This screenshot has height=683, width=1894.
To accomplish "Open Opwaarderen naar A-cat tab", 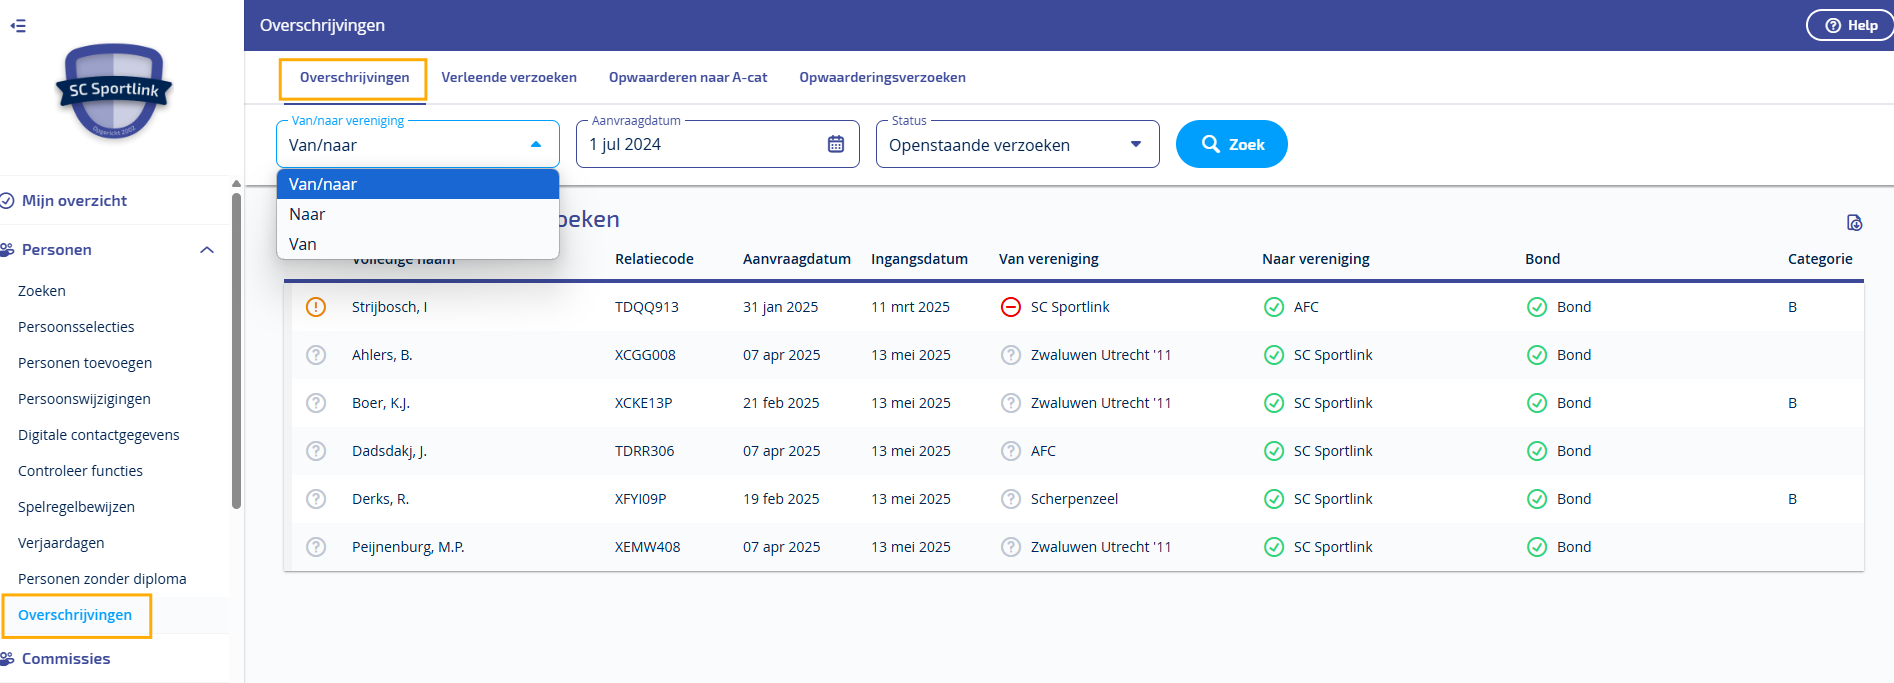I will (x=688, y=78).
